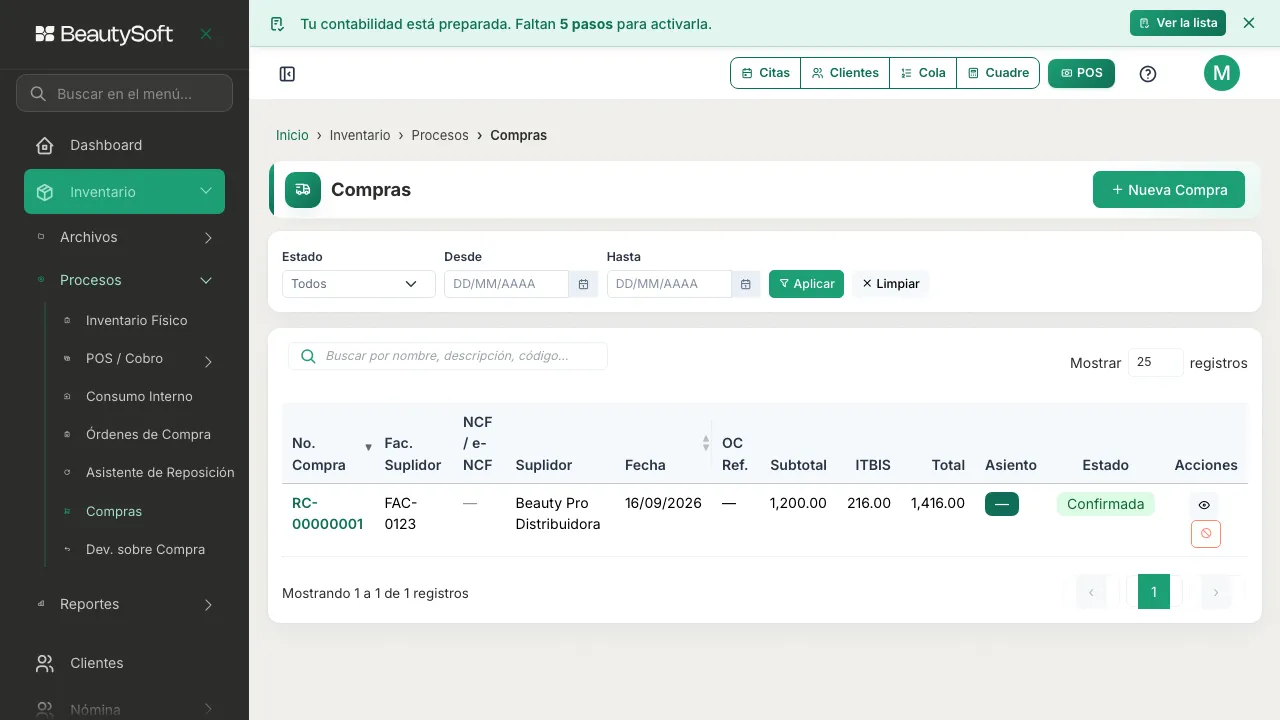Click the search magnifier icon in table search

point(308,356)
